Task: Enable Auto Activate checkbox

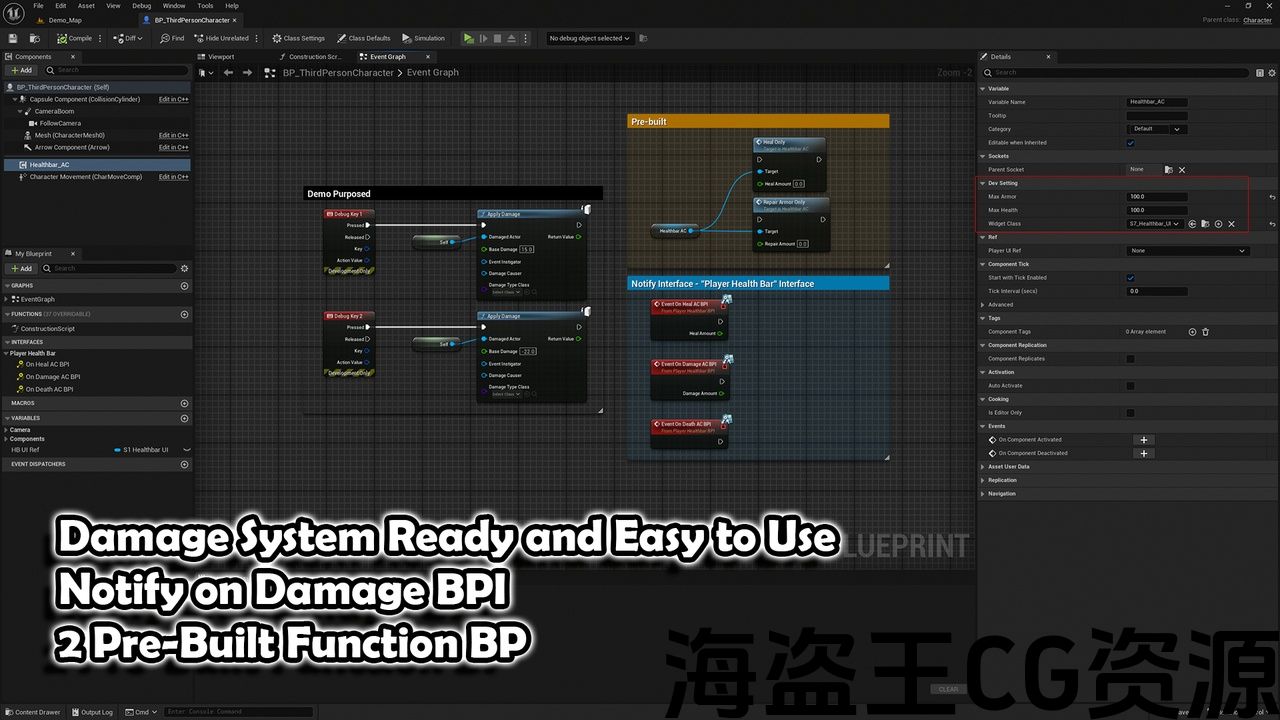Action: point(1131,386)
